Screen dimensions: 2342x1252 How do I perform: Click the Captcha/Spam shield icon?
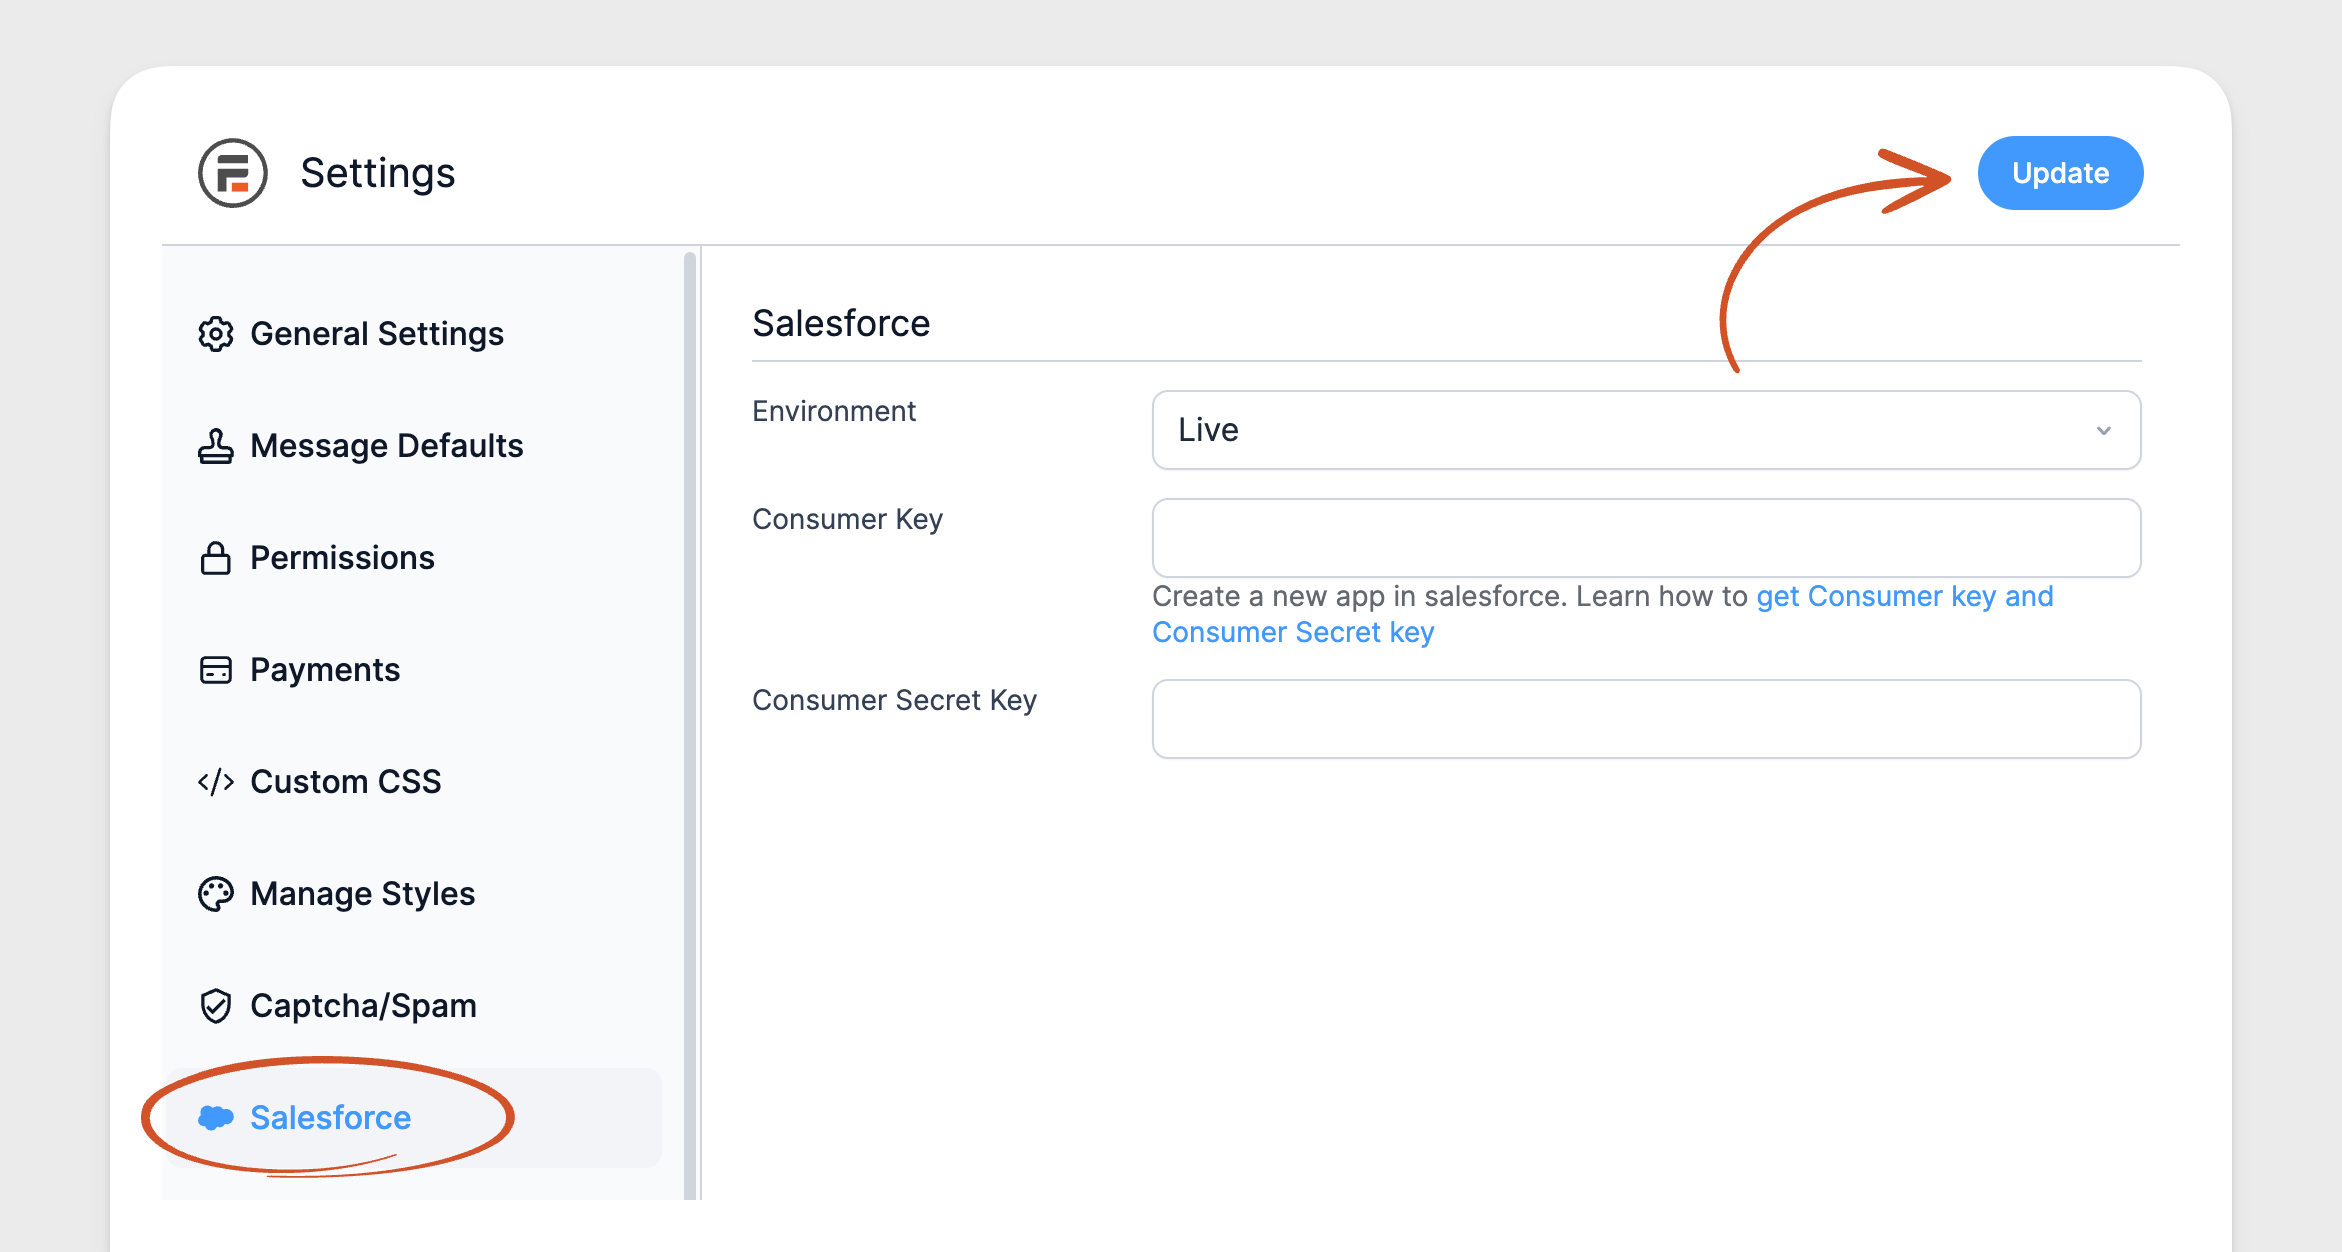click(216, 1006)
